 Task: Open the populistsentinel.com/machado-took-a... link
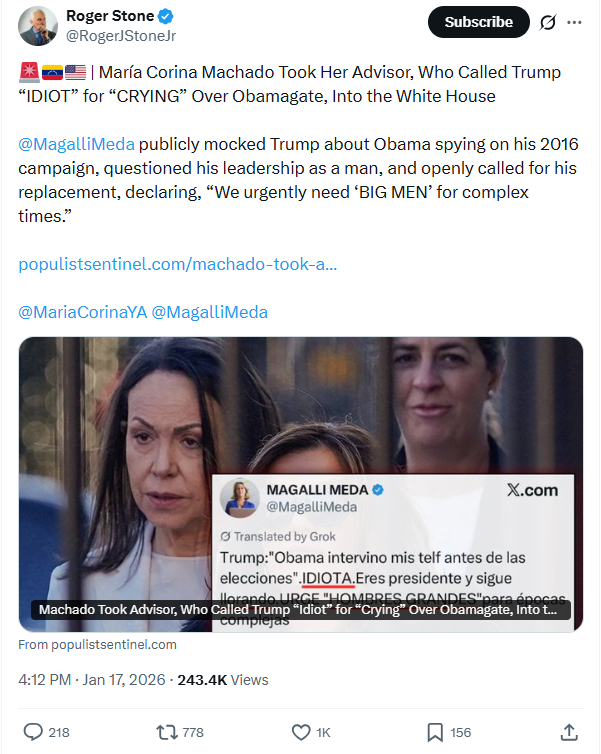(x=177, y=264)
